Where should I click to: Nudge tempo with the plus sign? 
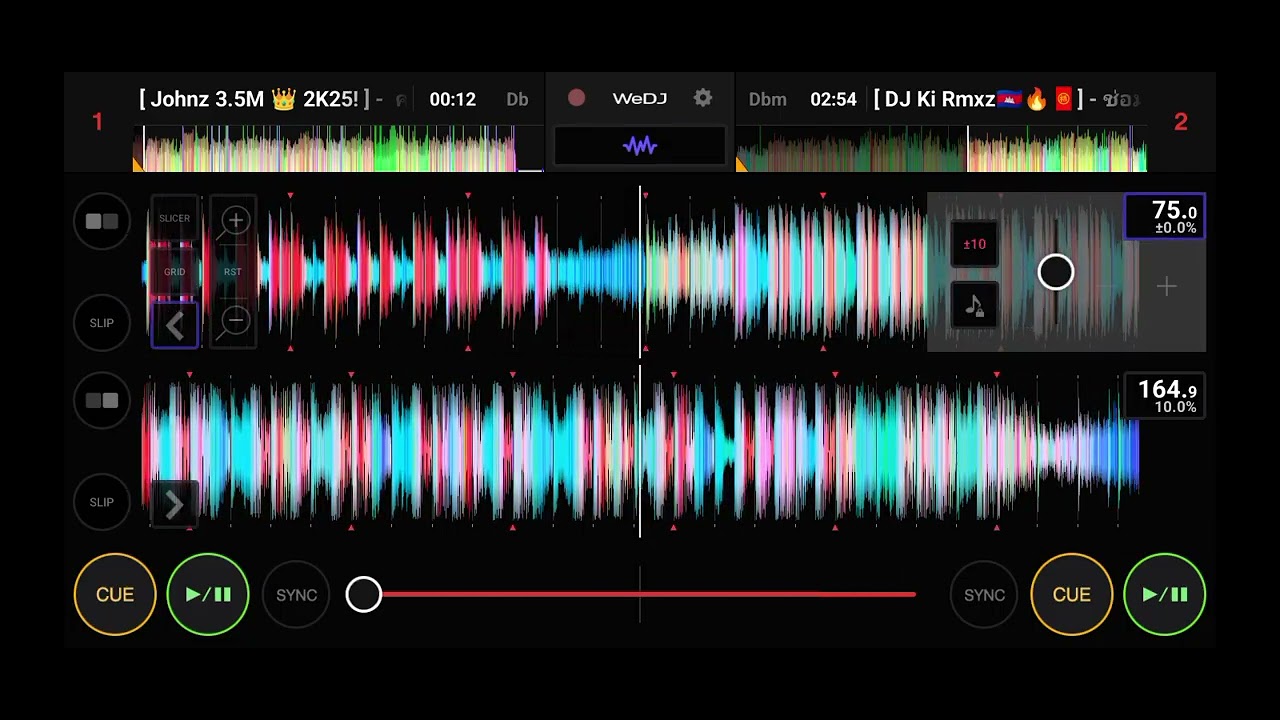coord(1166,287)
